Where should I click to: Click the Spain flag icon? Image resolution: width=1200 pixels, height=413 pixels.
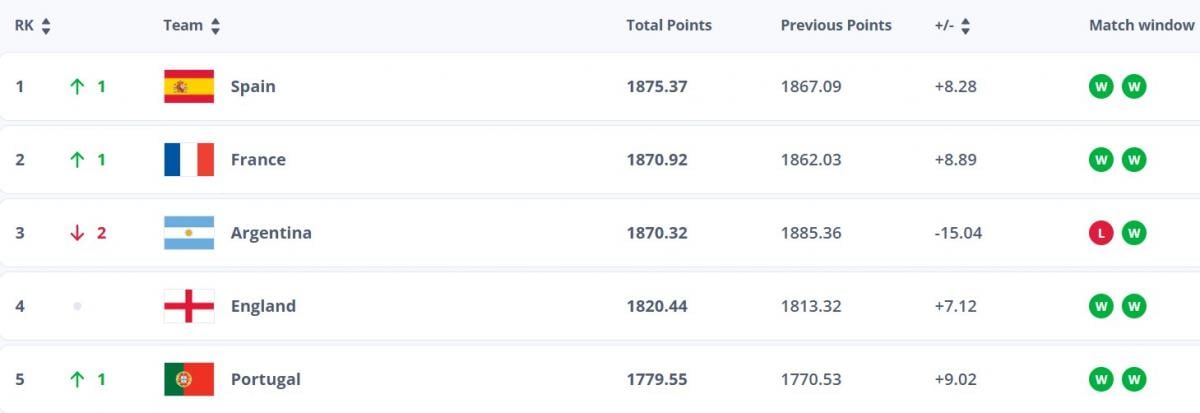(189, 87)
